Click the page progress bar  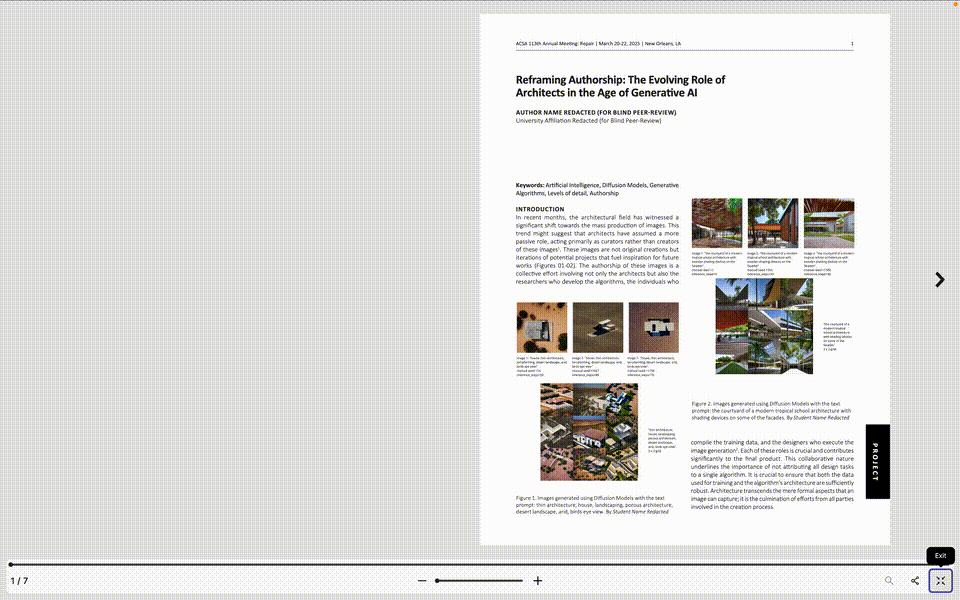tap(480, 564)
